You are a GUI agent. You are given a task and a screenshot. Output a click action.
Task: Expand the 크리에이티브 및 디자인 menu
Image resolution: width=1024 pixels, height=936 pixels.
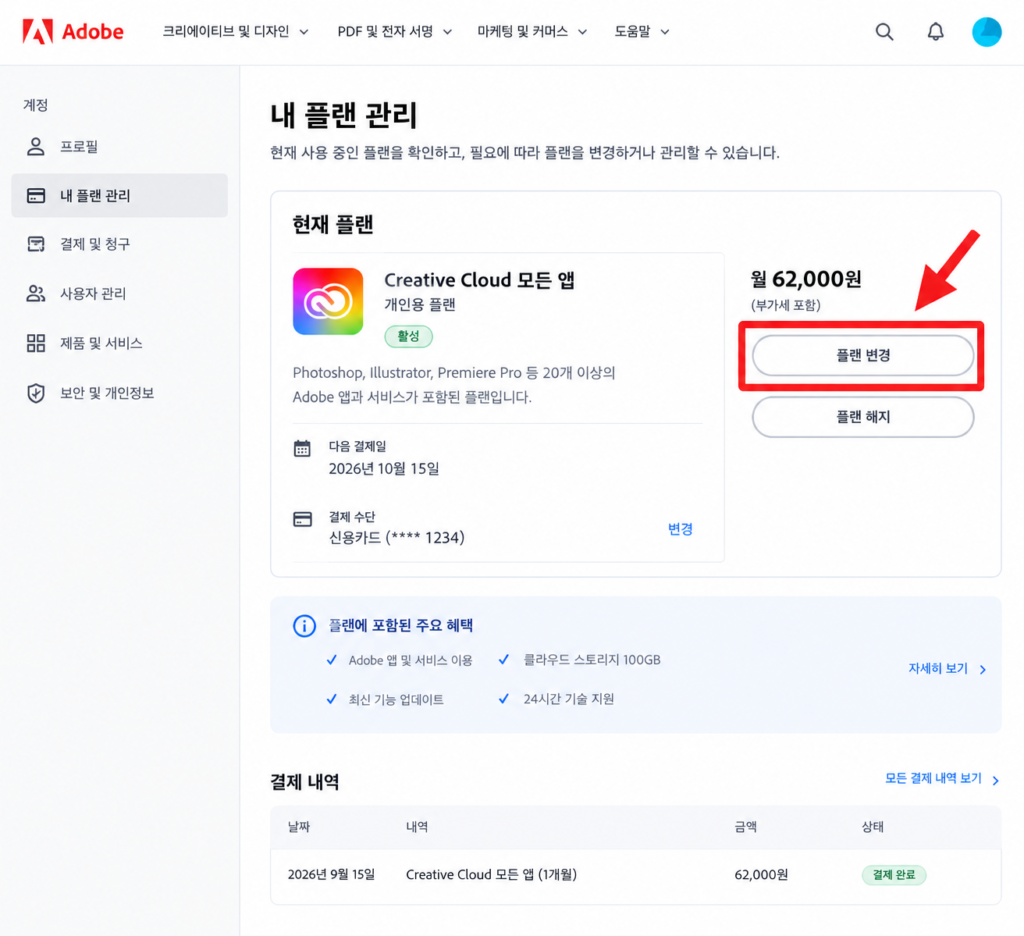[x=235, y=31]
